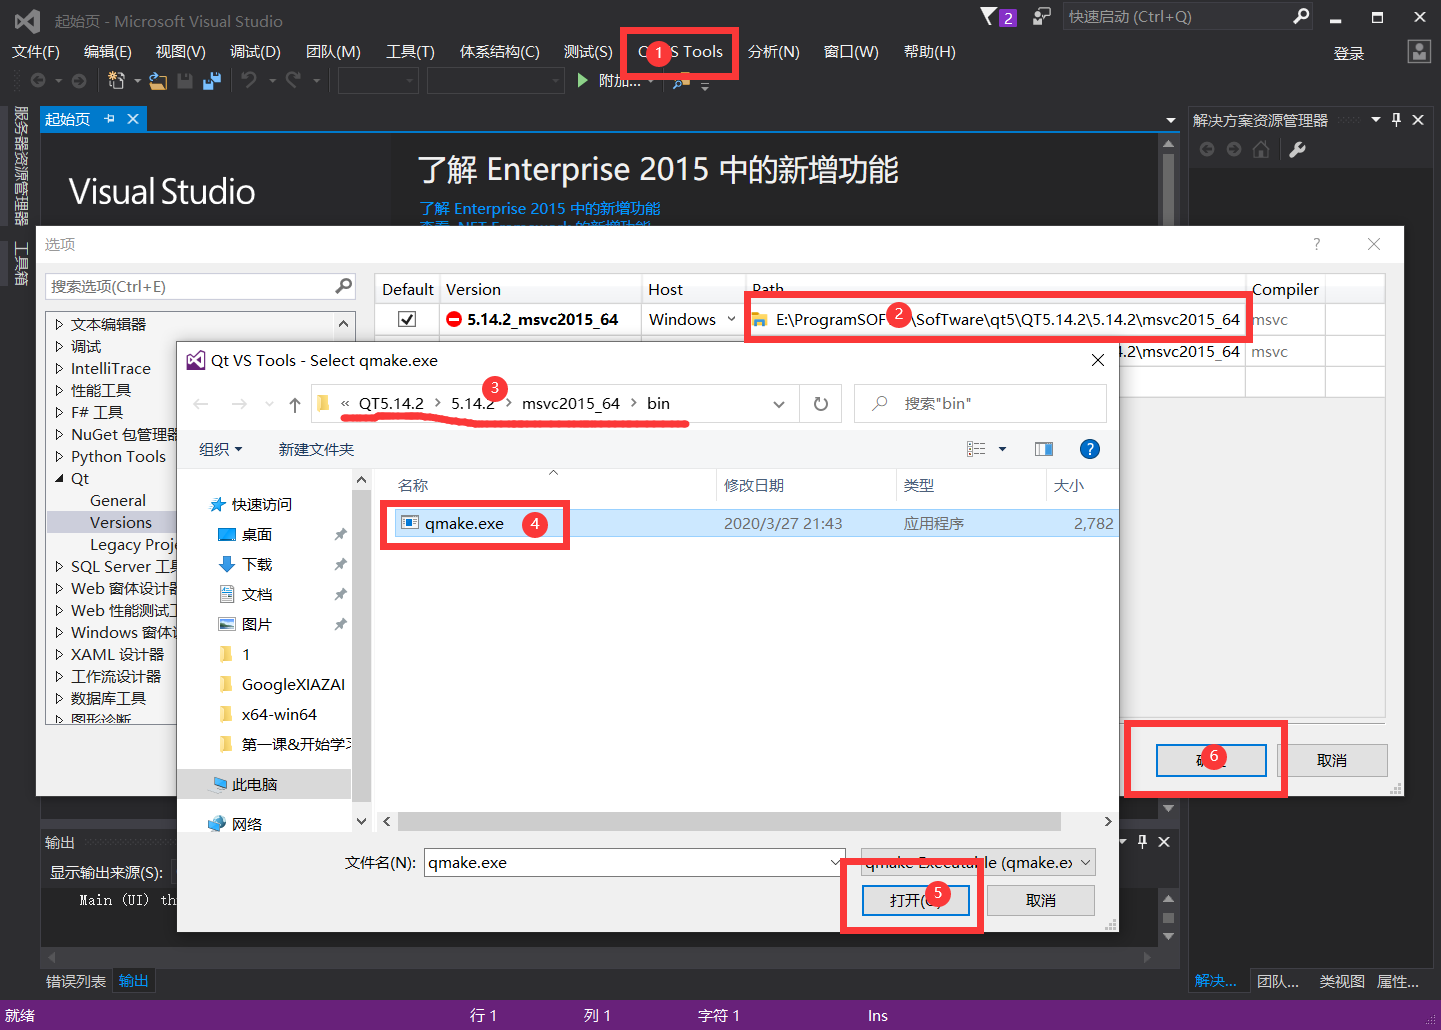Open the Help icon in the file dialog
The width and height of the screenshot is (1441, 1030).
coord(1089,449)
